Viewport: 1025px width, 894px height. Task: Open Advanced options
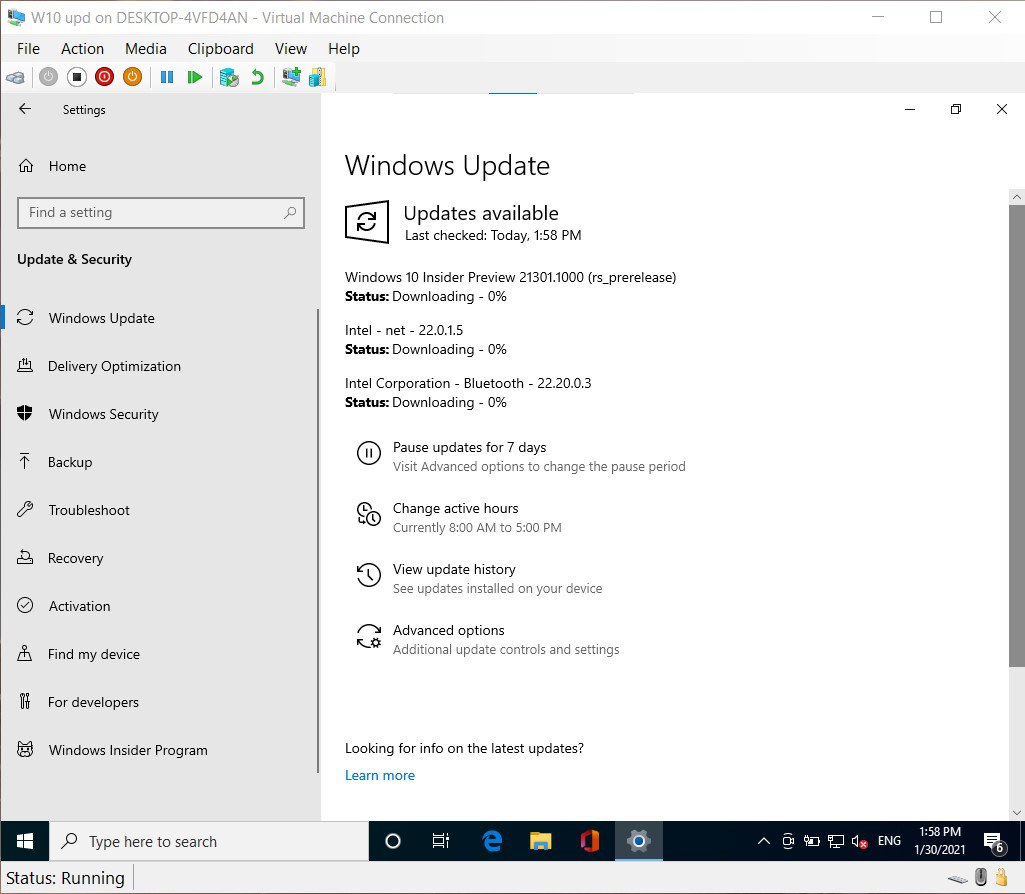[488, 639]
